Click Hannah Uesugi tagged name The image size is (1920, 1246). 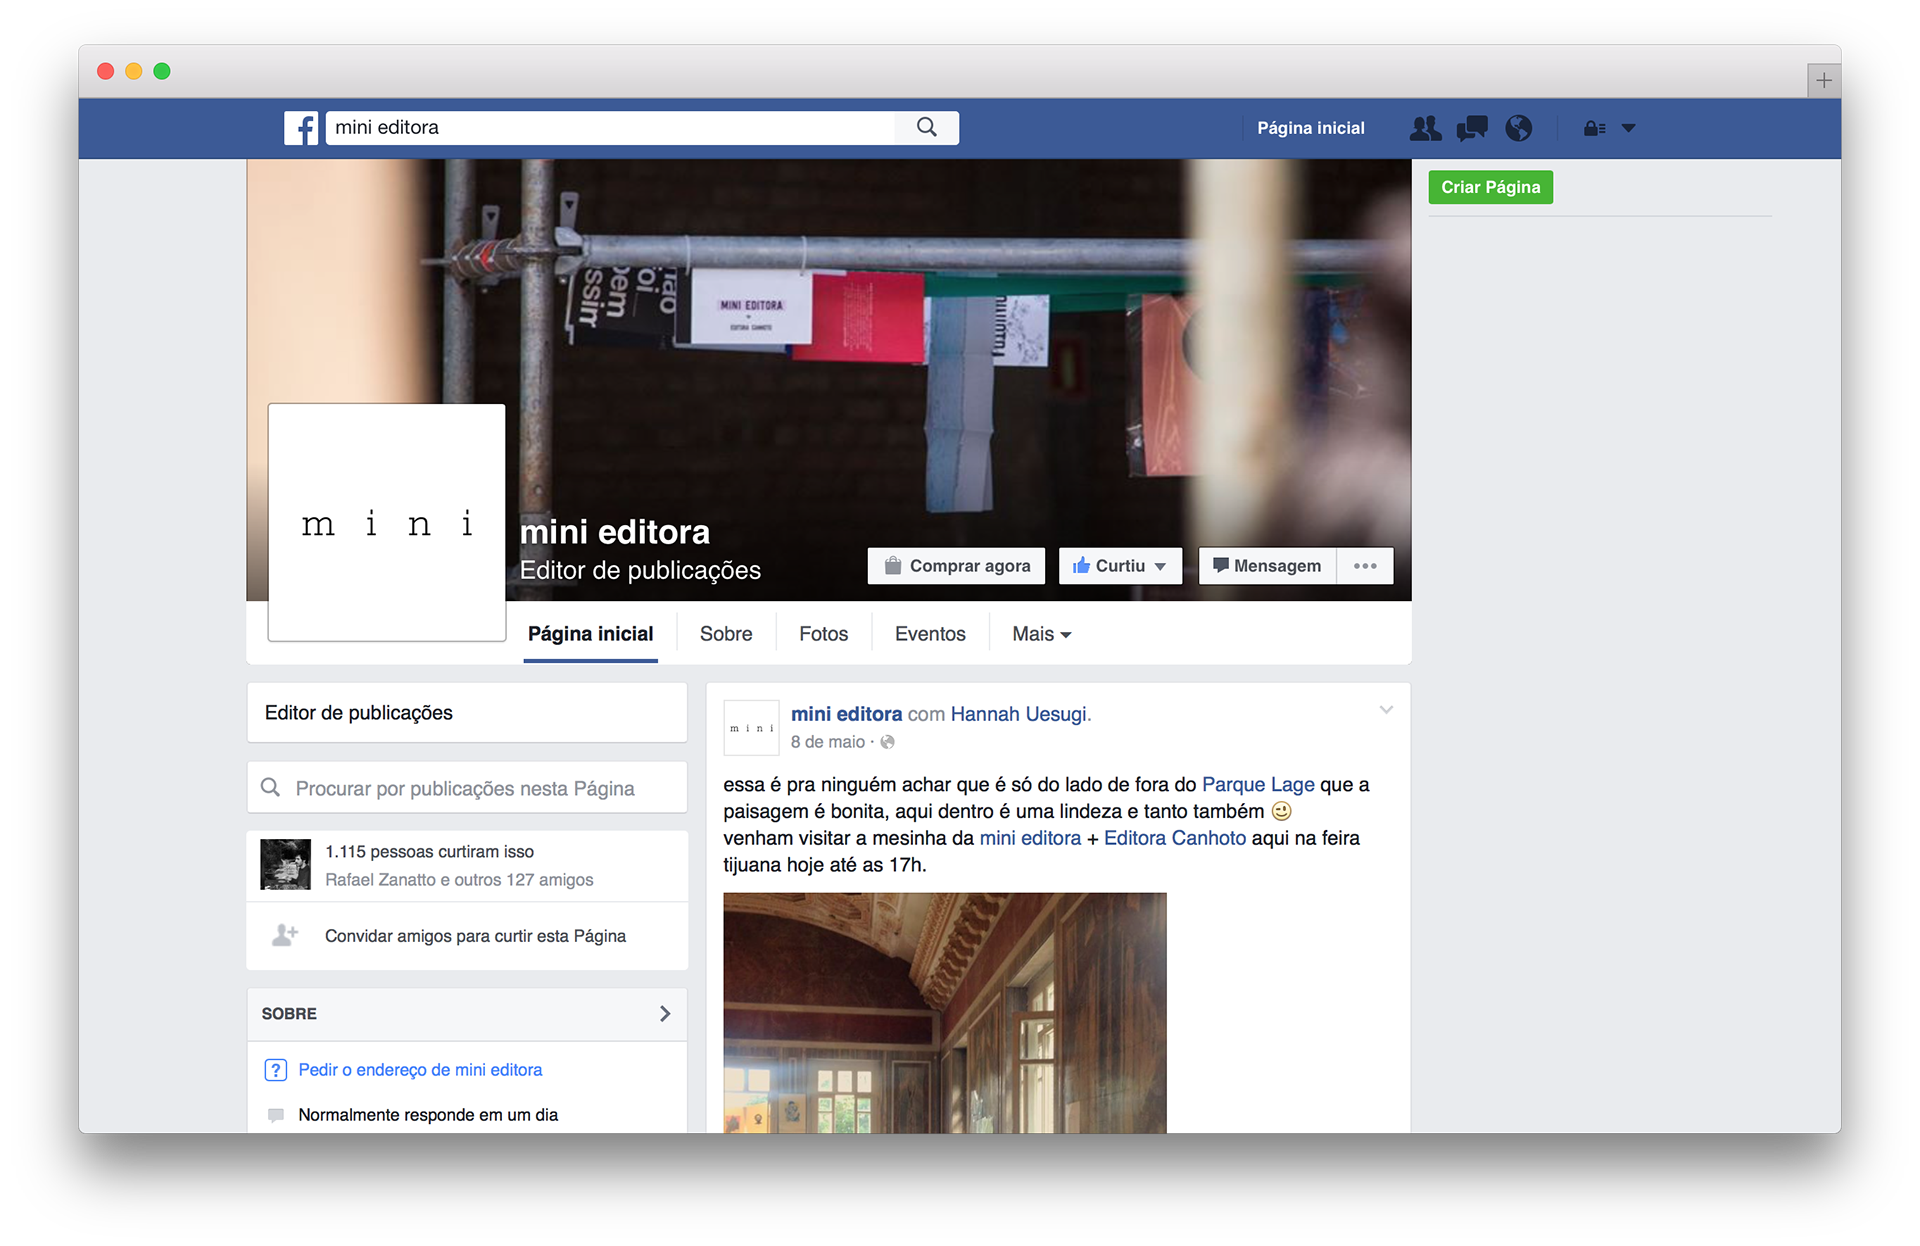pos(1018,714)
